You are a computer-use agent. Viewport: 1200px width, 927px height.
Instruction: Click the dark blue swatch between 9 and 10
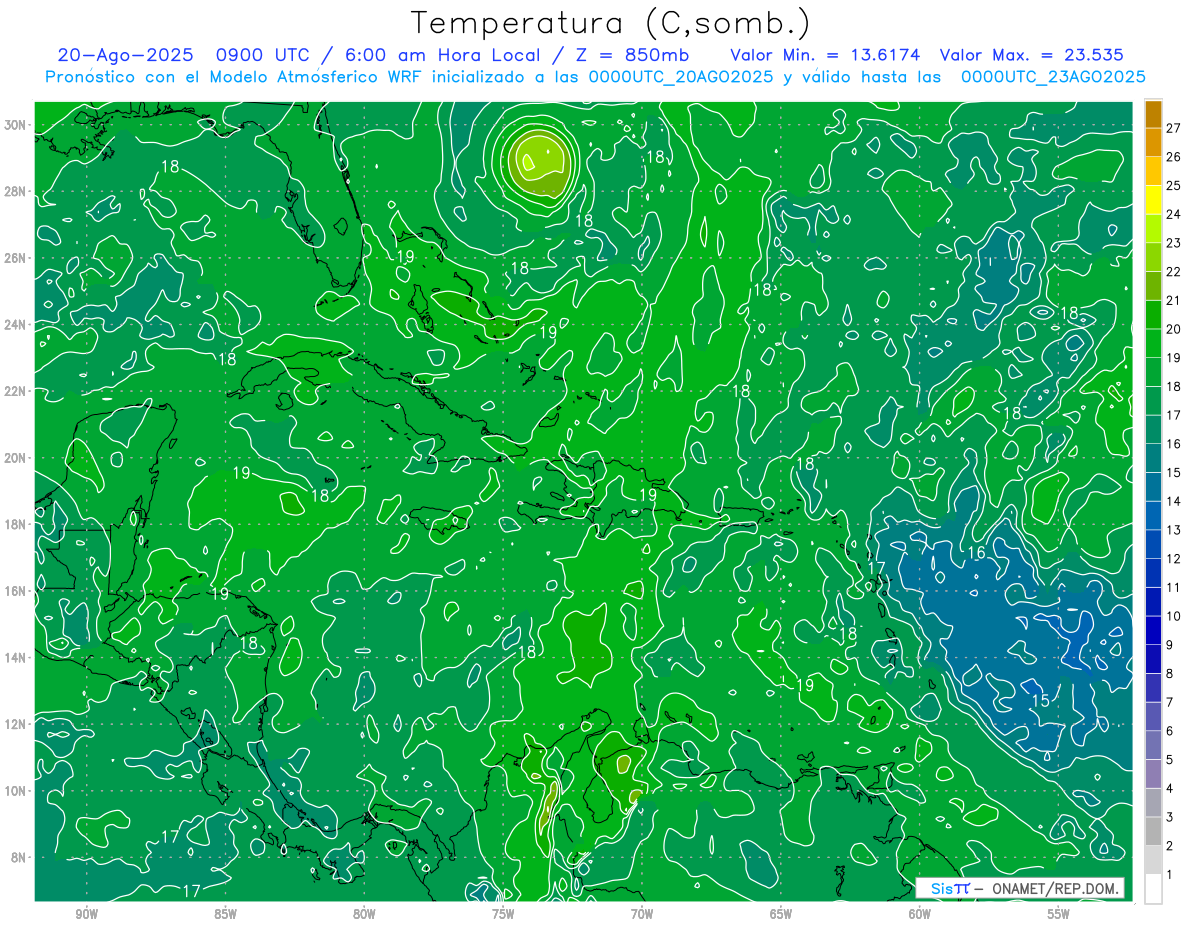pos(1153,631)
